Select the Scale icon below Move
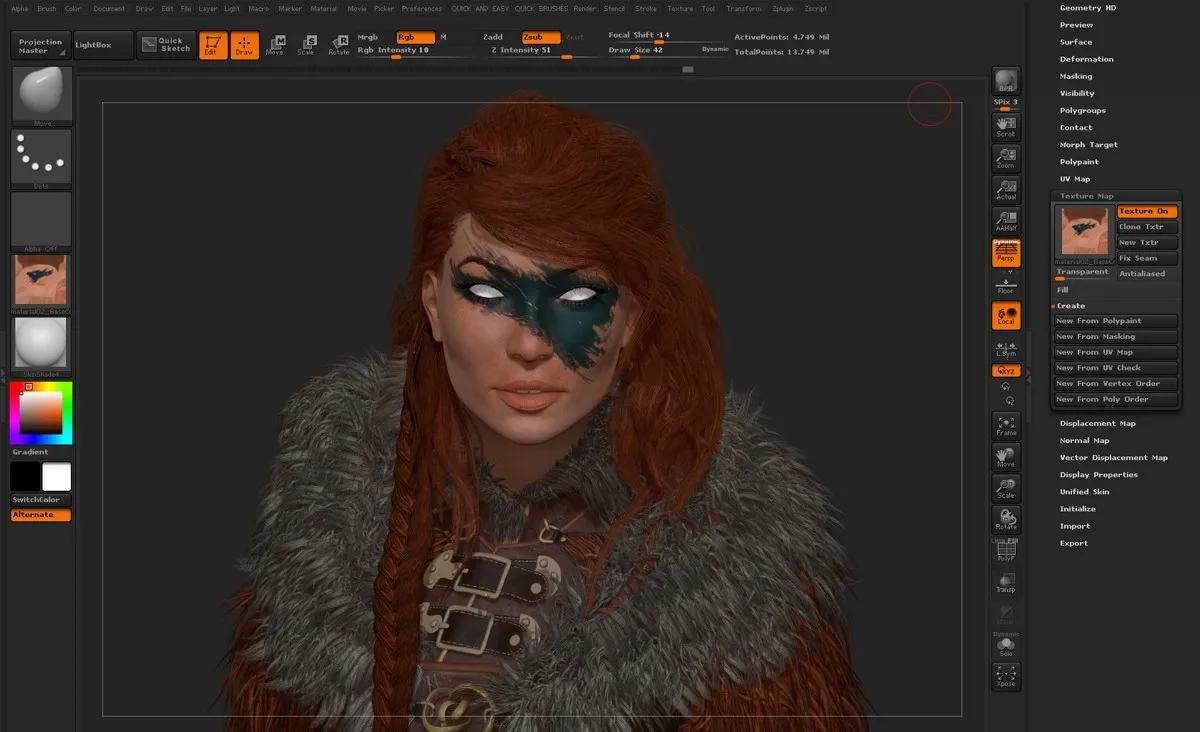Screen dimensions: 1200x732 point(1005,490)
